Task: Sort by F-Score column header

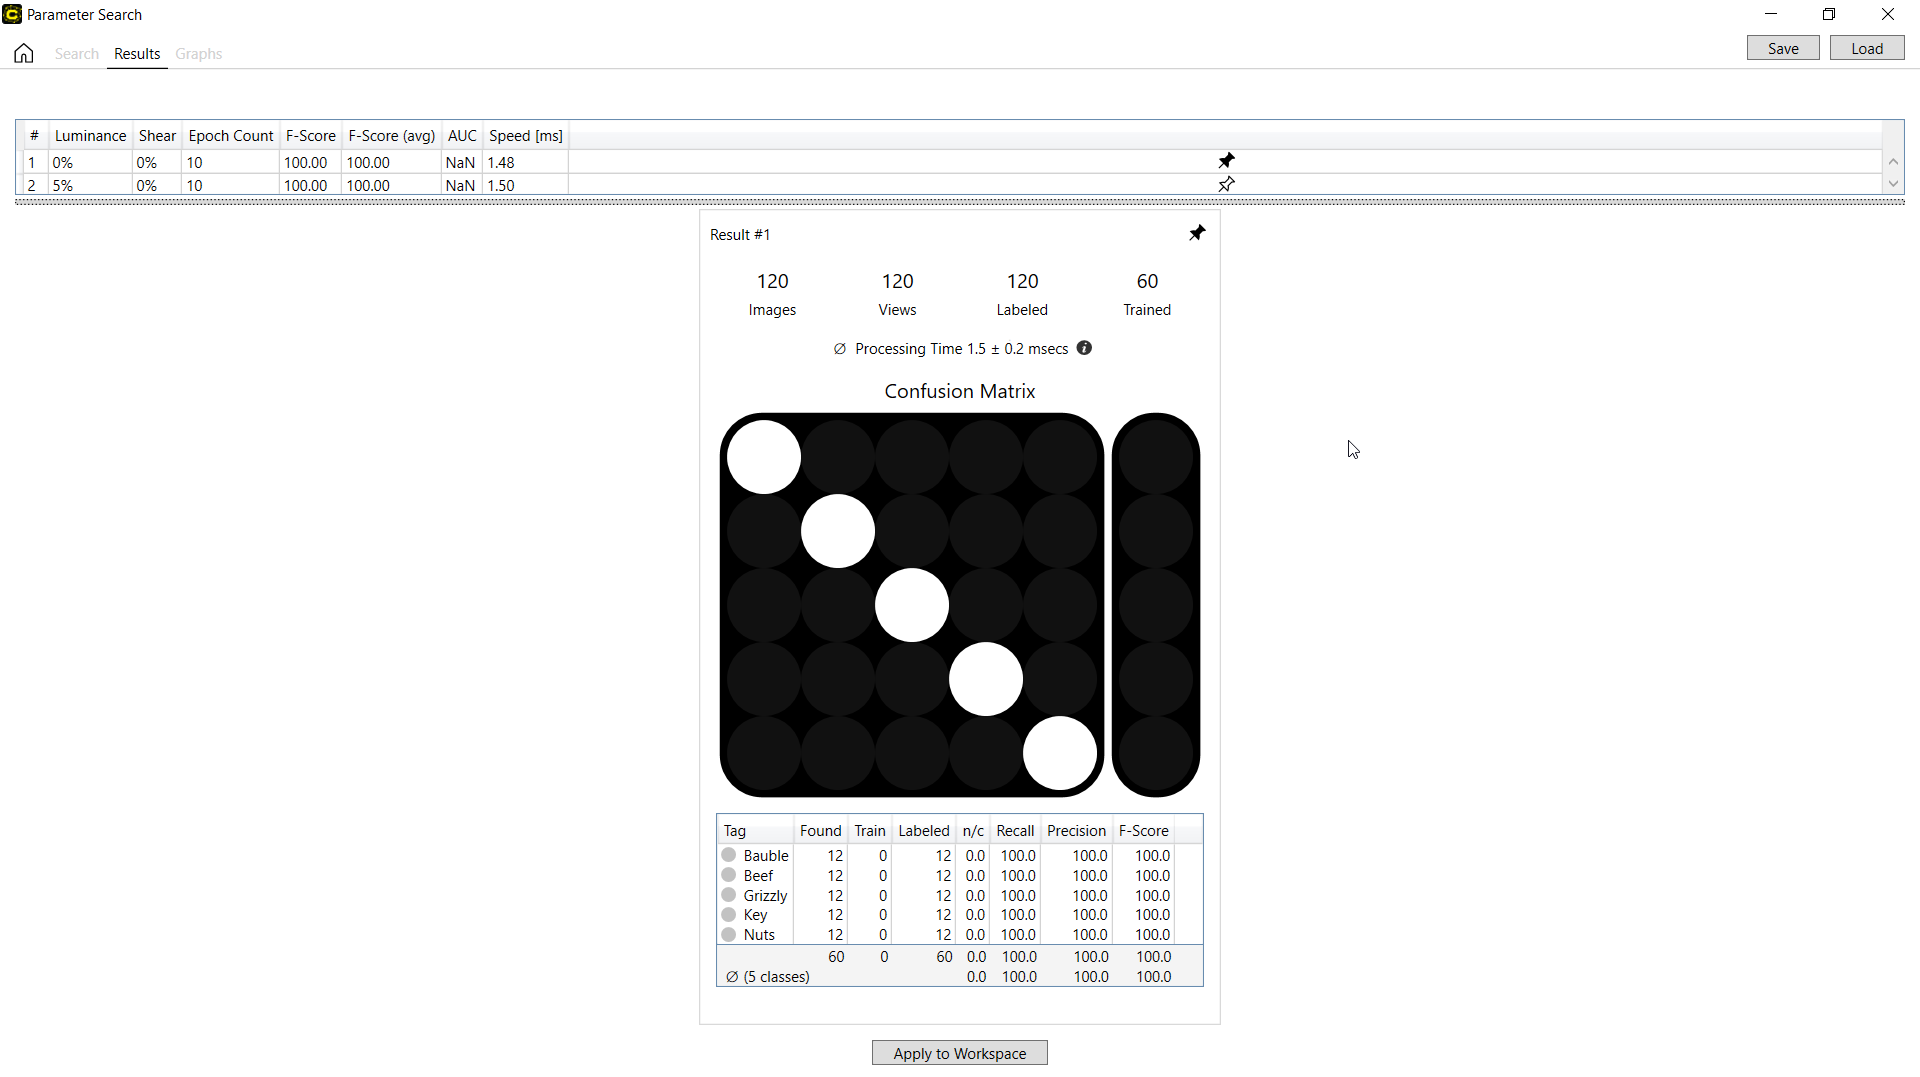Action: 310,136
